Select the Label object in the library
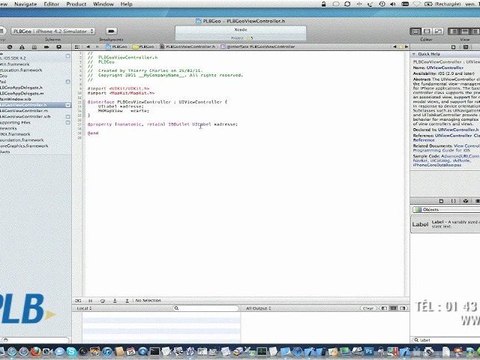The height and width of the screenshot is (360, 480). 445,224
